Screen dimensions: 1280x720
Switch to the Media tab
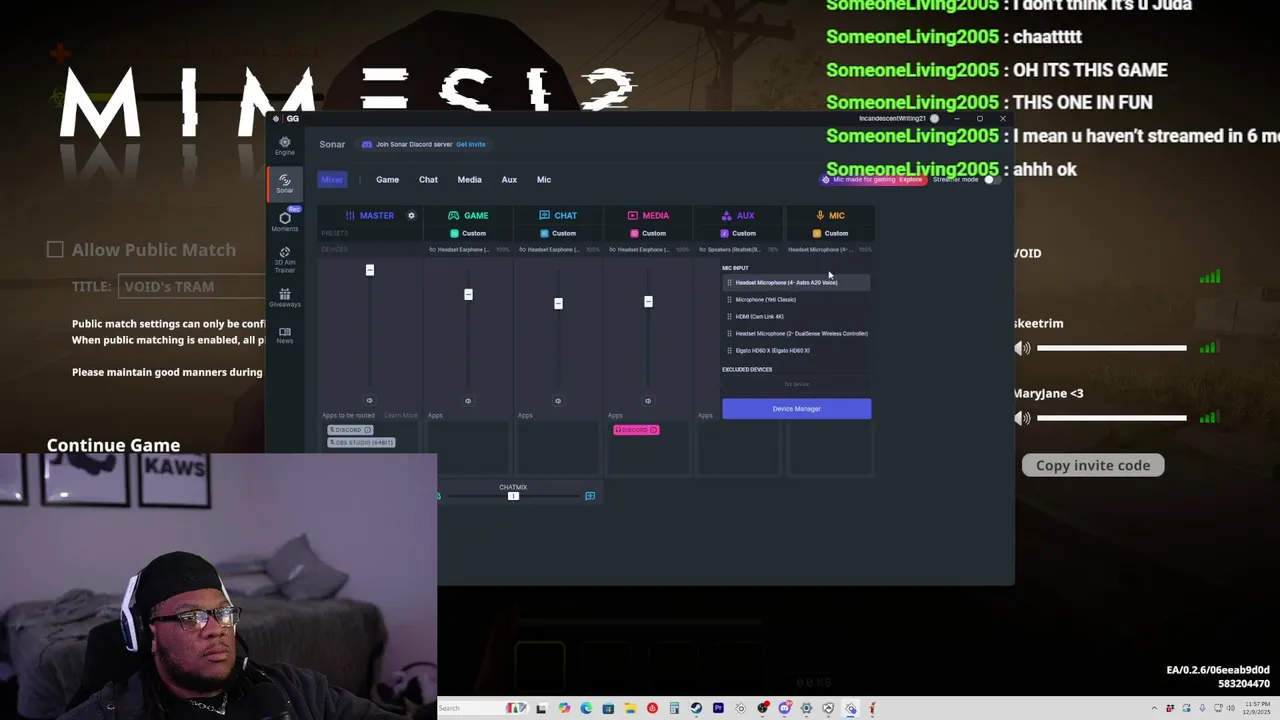click(x=469, y=180)
